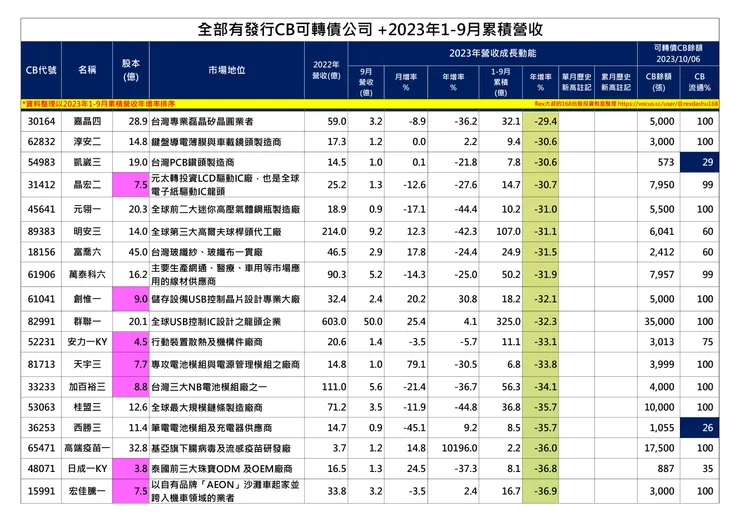The height and width of the screenshot is (523, 740).
Task: Click yearly growth value 10196.0
Action: click(459, 448)
